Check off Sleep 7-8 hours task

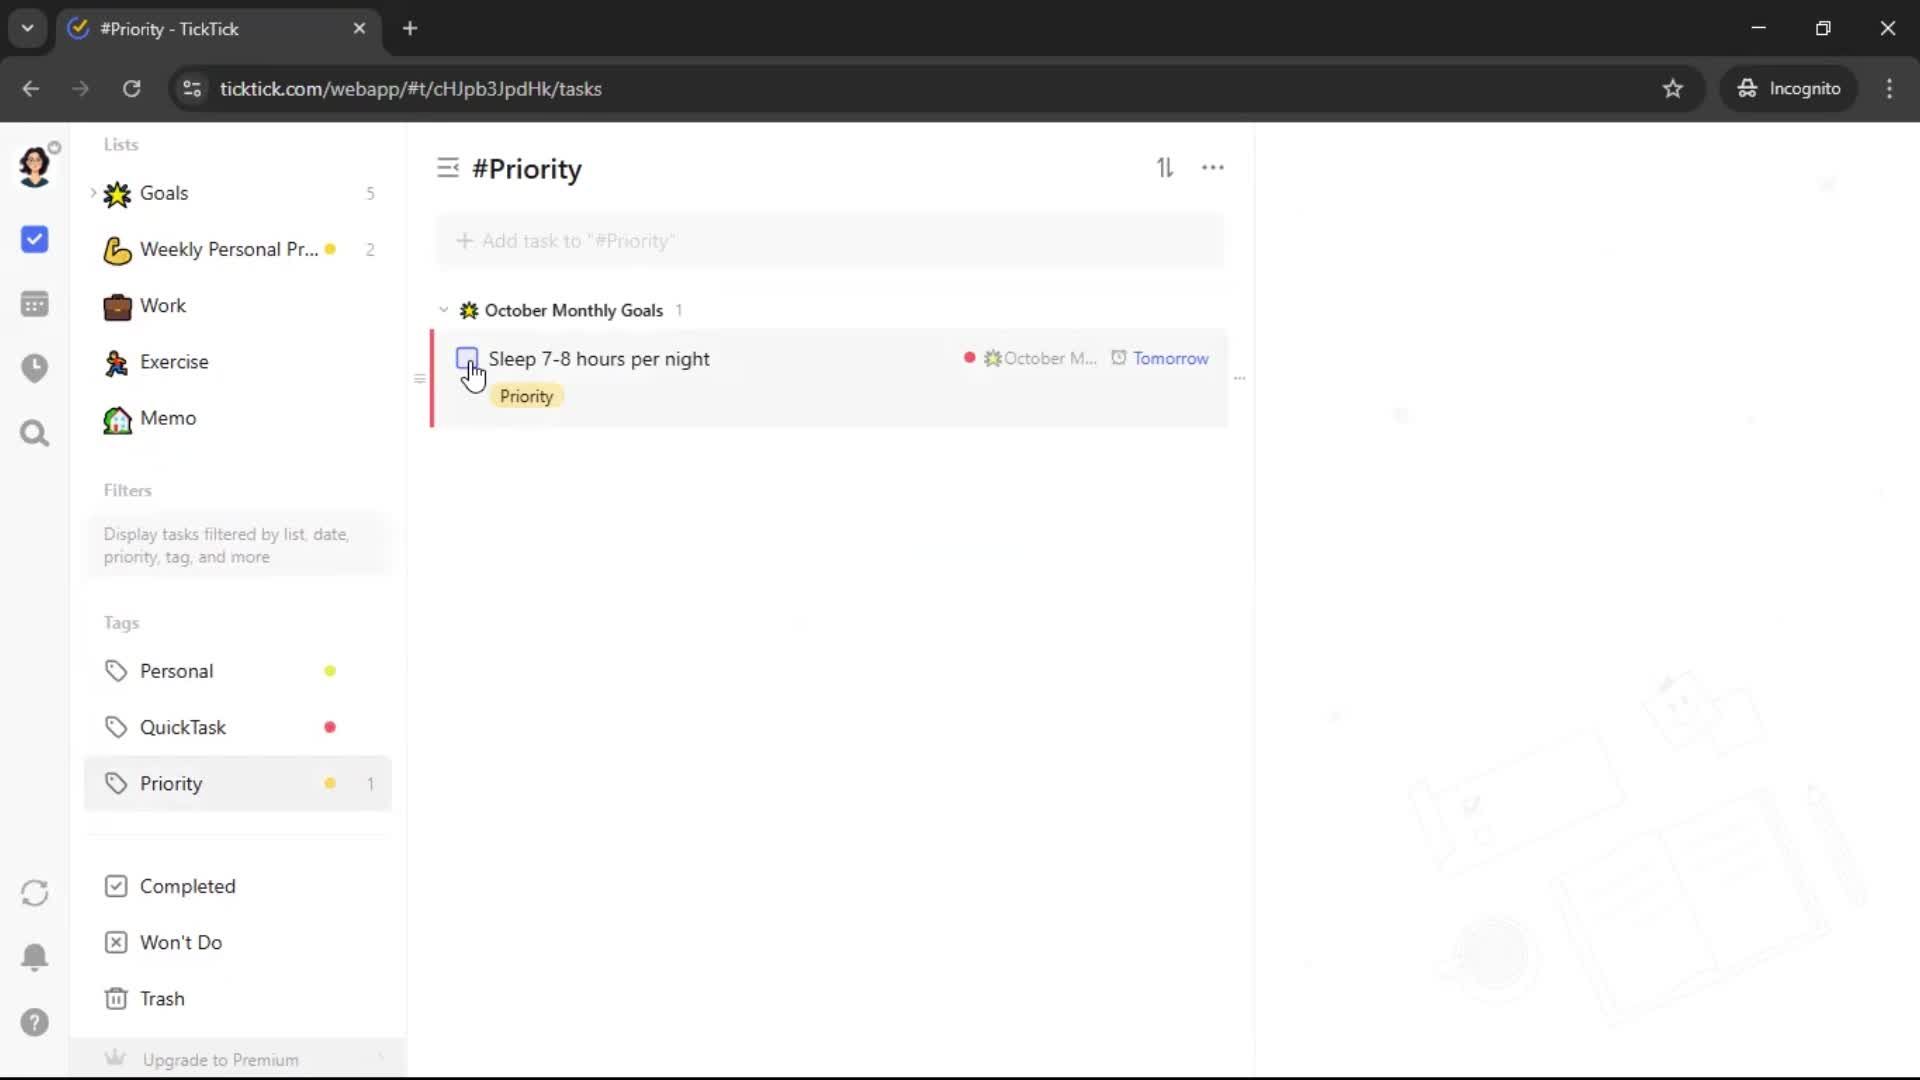tap(466, 358)
